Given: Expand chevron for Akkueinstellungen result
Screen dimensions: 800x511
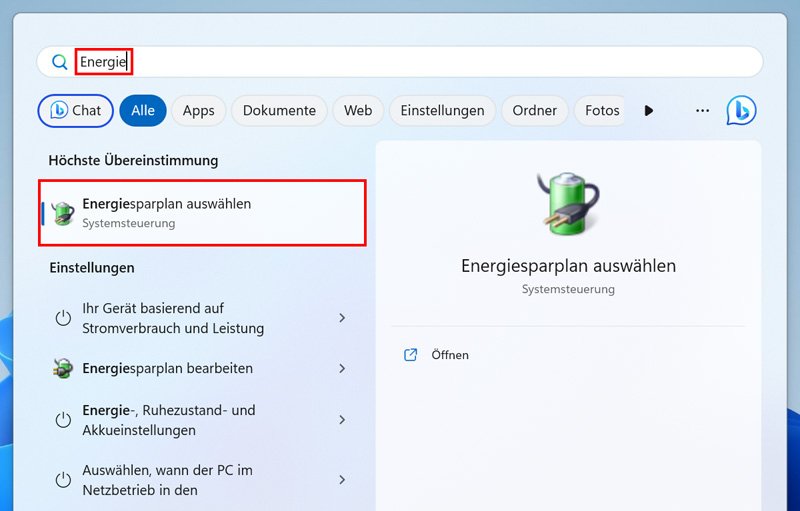Looking at the screenshot, I should click(x=342, y=420).
